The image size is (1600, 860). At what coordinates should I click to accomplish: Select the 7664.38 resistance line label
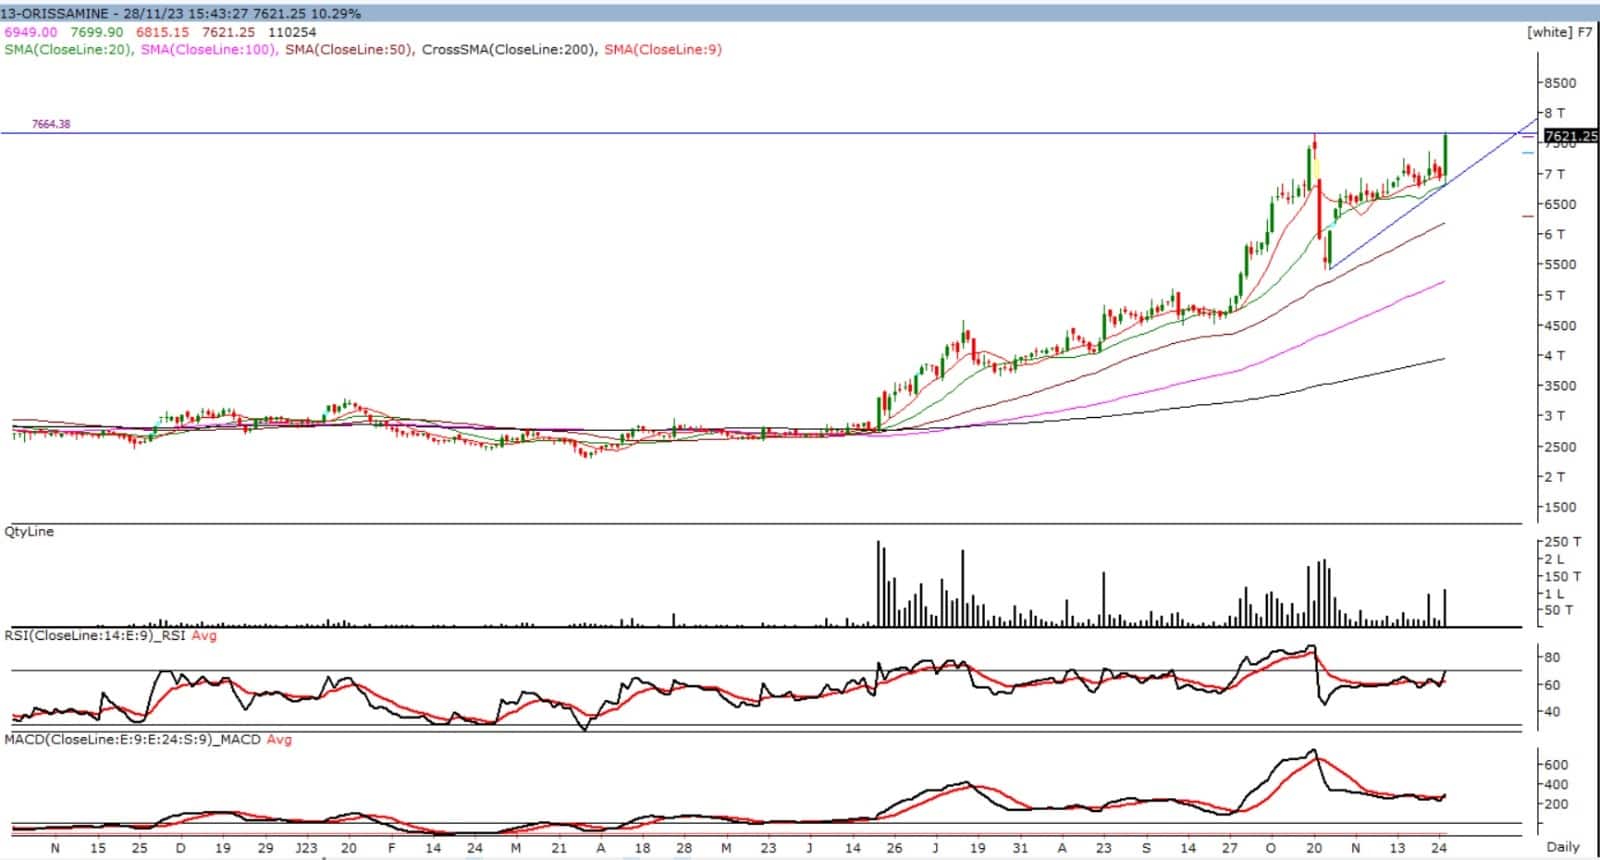click(51, 125)
